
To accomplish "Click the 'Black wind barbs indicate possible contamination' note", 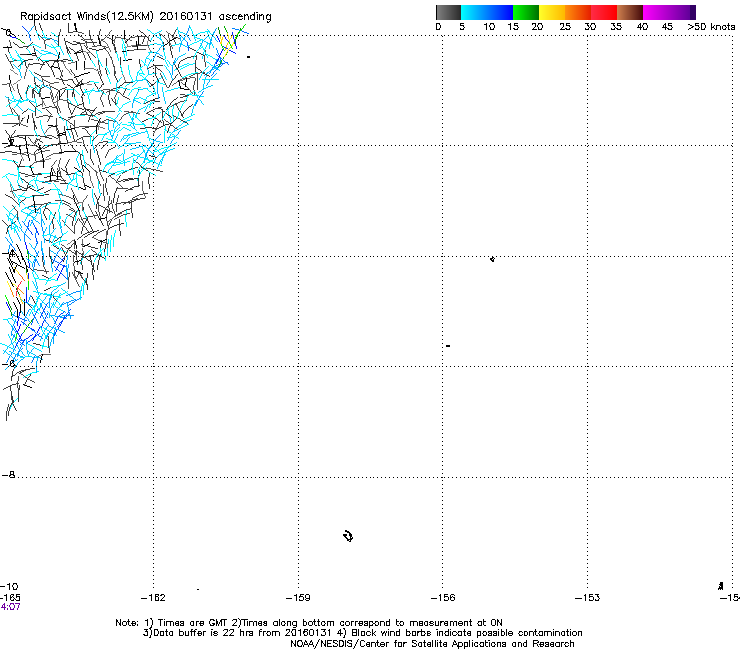I will click(467, 633).
